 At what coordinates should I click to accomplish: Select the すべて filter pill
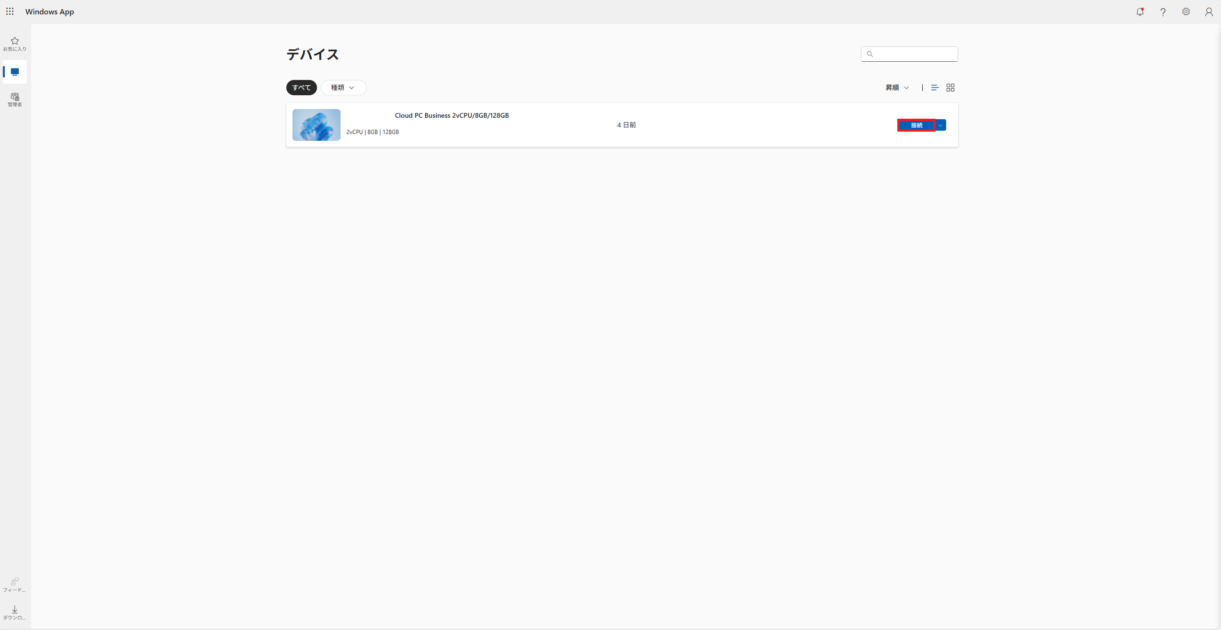[301, 88]
